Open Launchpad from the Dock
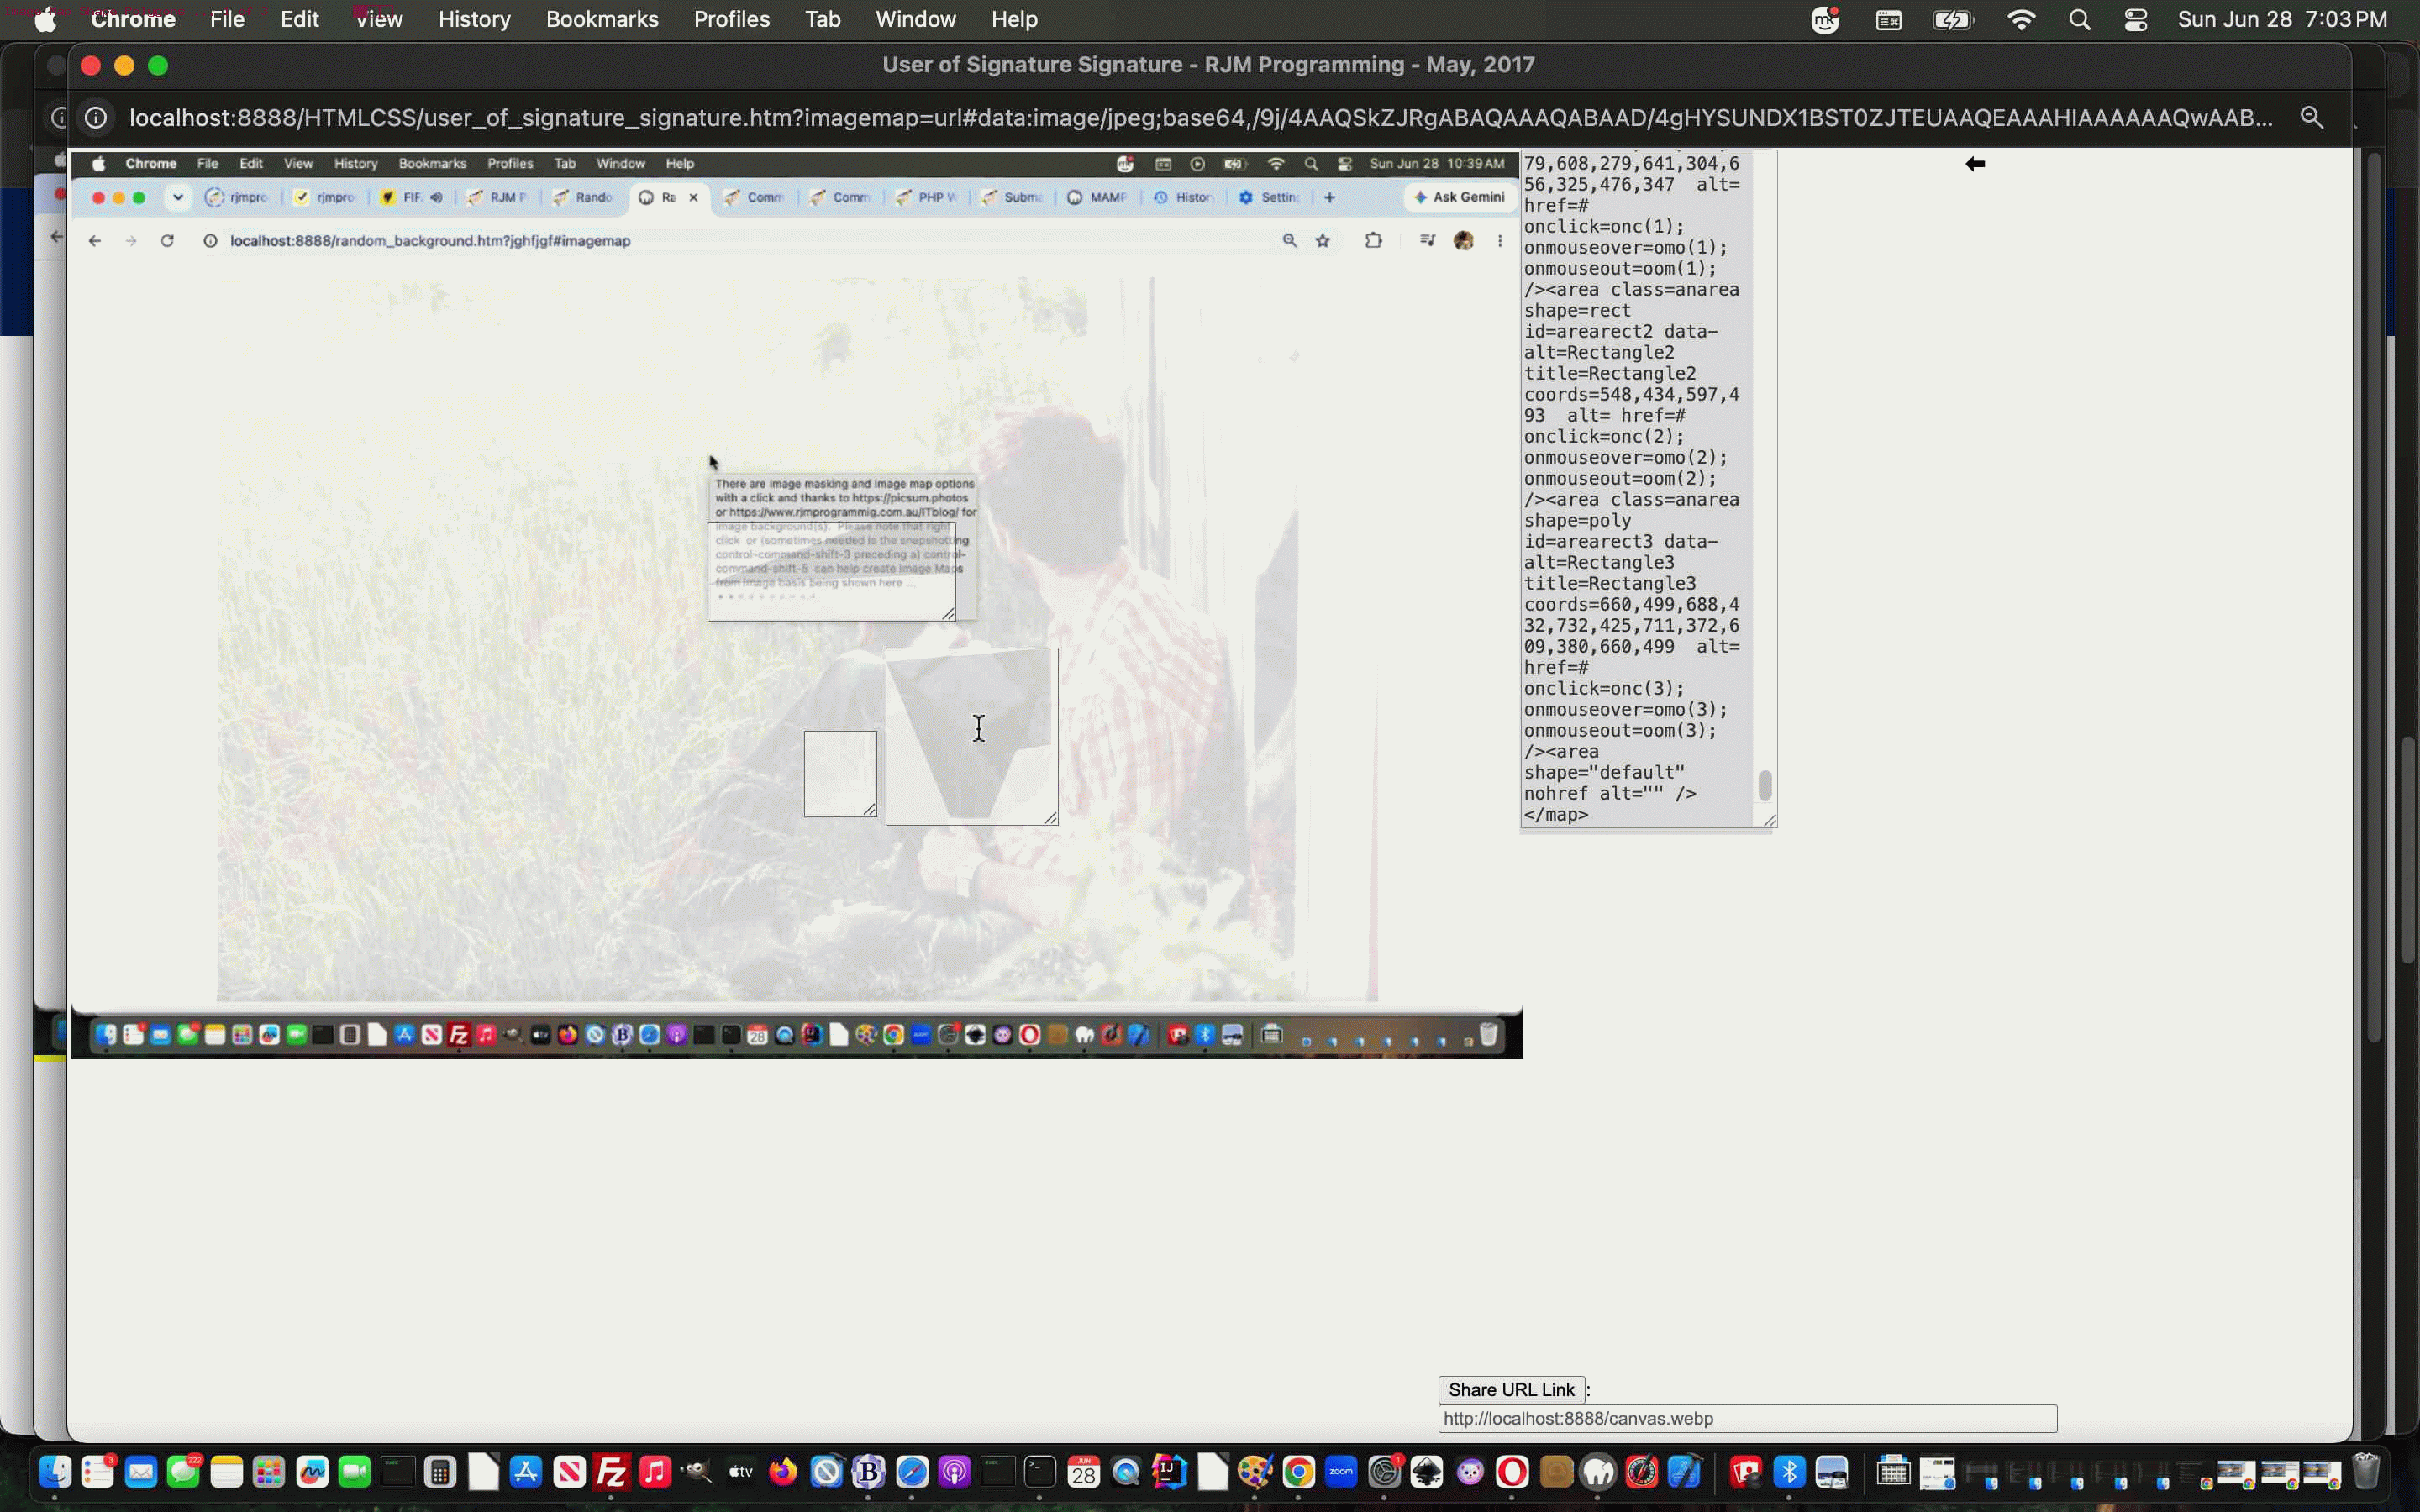The image size is (2420, 1512). tap(269, 1472)
